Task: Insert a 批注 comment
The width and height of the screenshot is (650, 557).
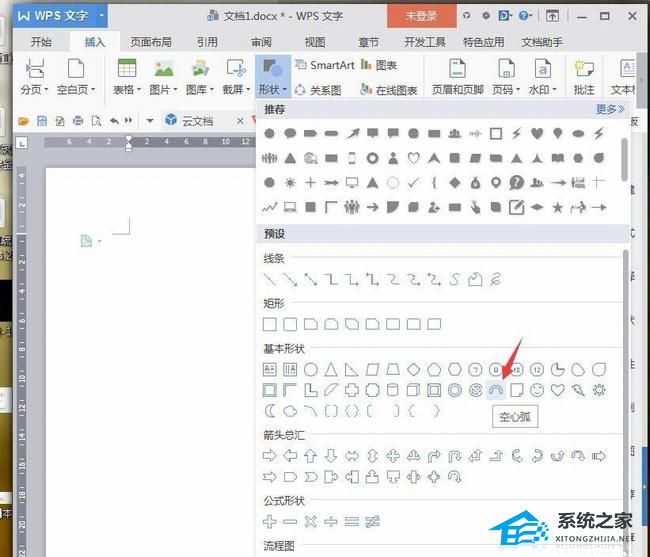Action: 584,77
